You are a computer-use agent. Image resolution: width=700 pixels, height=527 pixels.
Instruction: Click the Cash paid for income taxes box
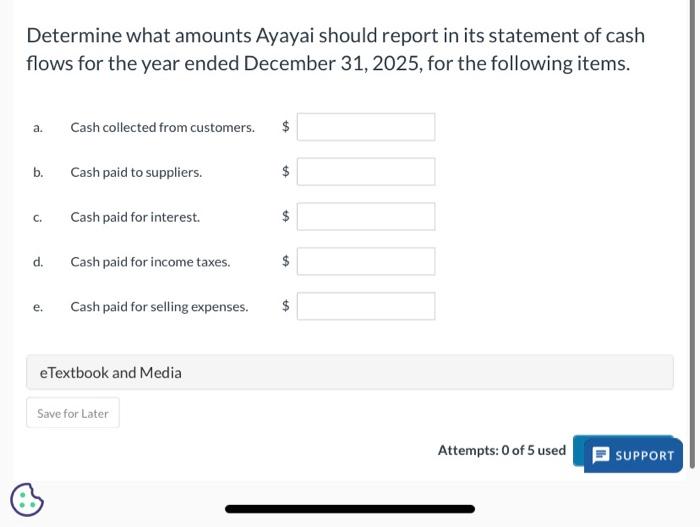point(366,261)
